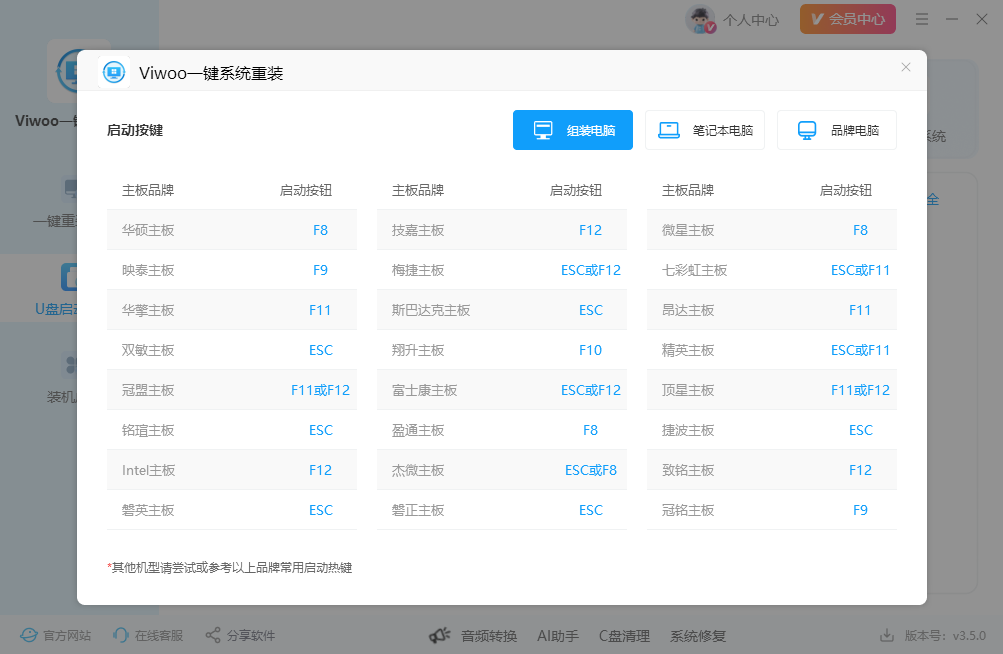1003x654 pixels.
Task: Click 昂达主板 row
Action: pyautogui.click(x=772, y=310)
